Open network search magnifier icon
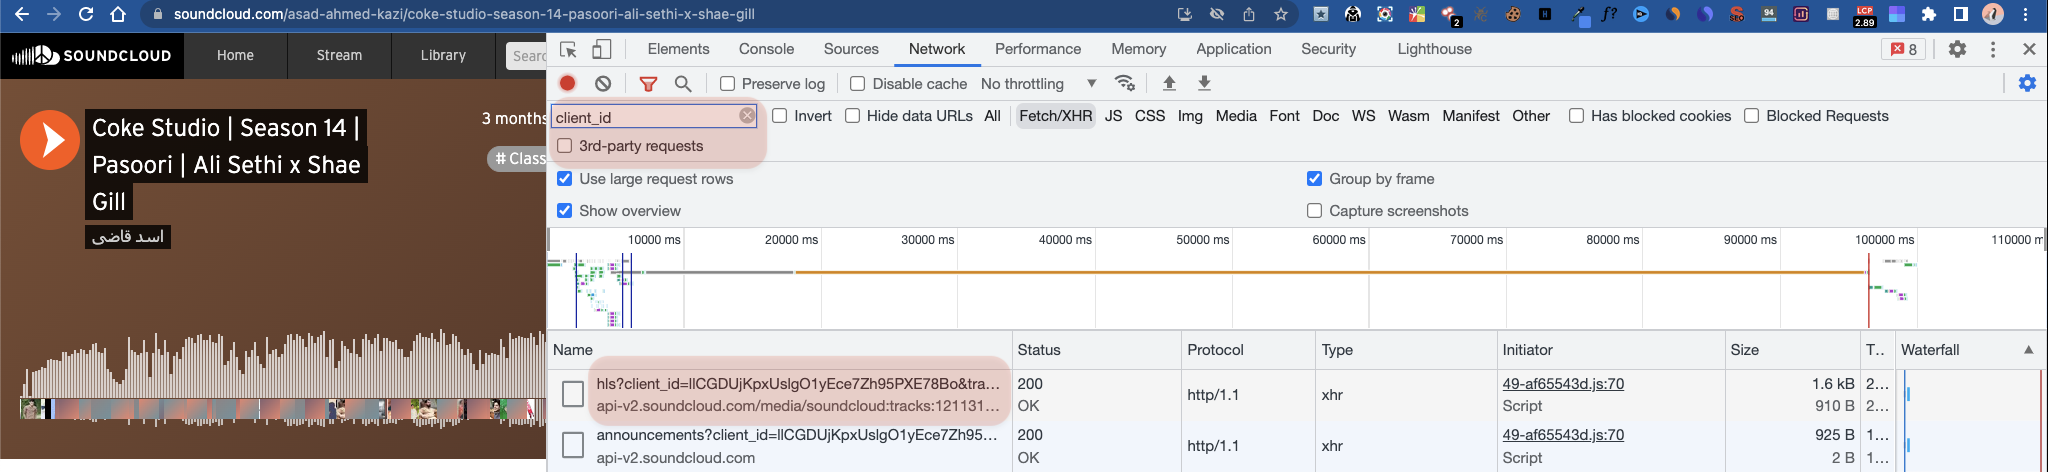The image size is (2048, 472). point(683,84)
